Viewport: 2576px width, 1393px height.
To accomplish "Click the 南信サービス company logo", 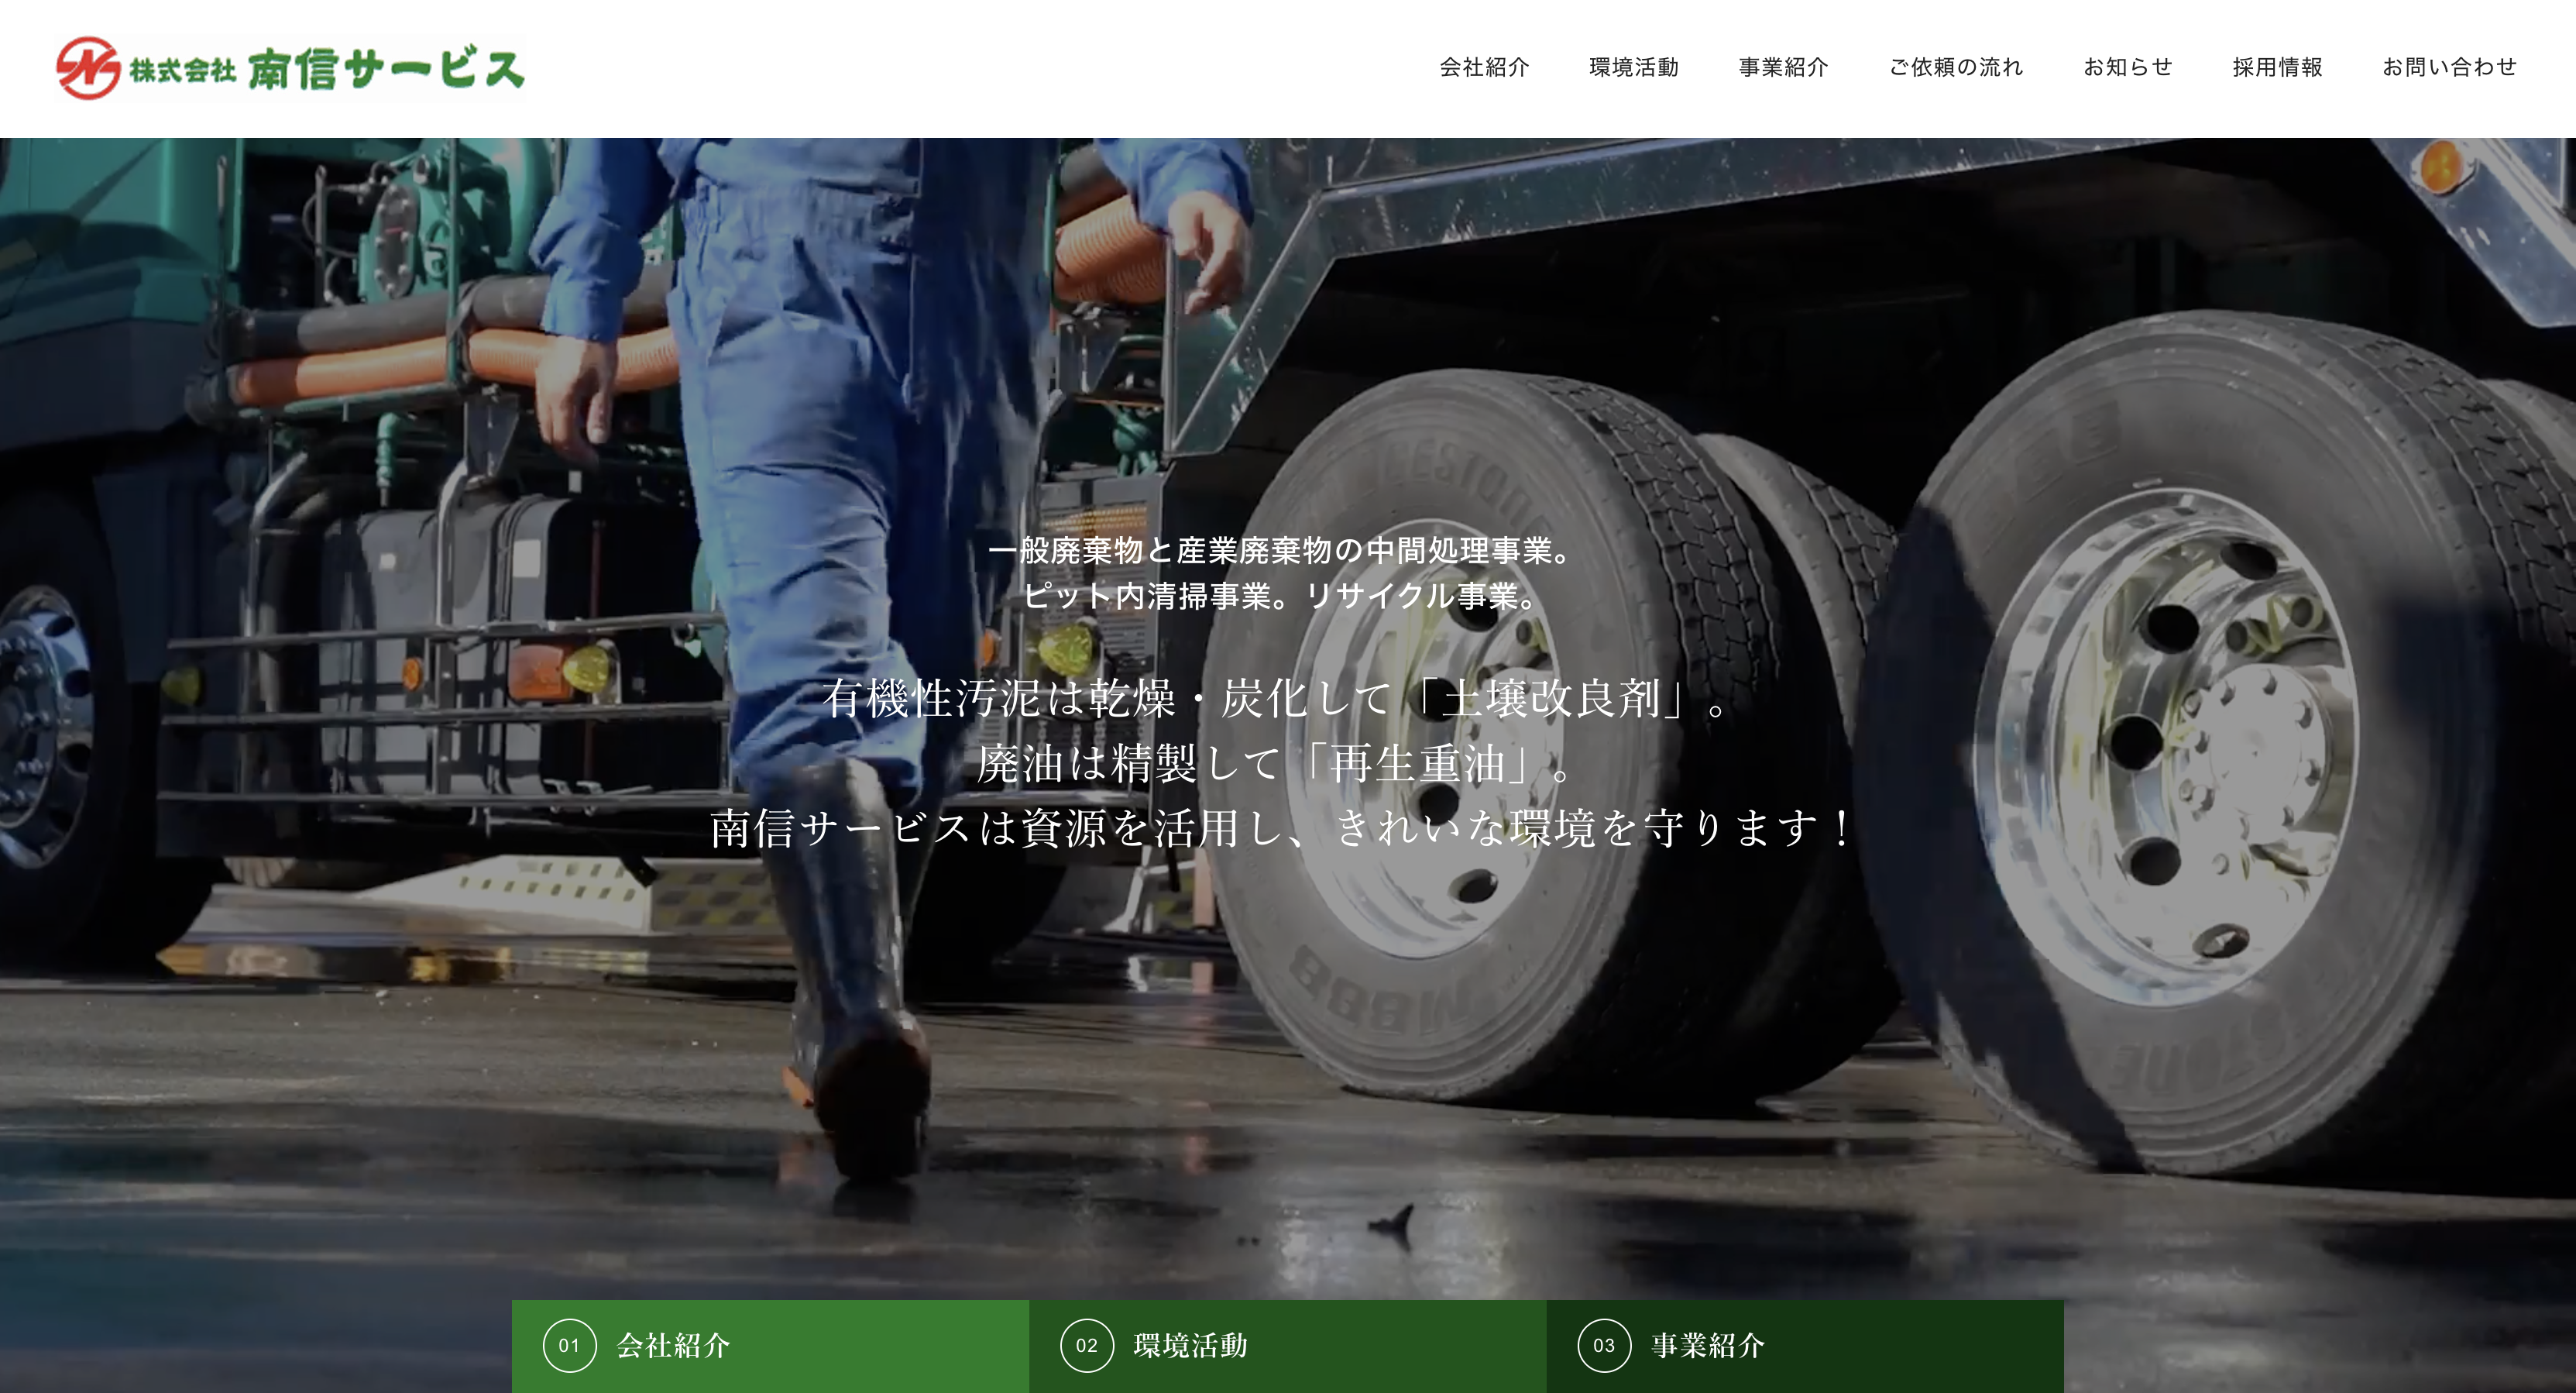I will (x=290, y=68).
